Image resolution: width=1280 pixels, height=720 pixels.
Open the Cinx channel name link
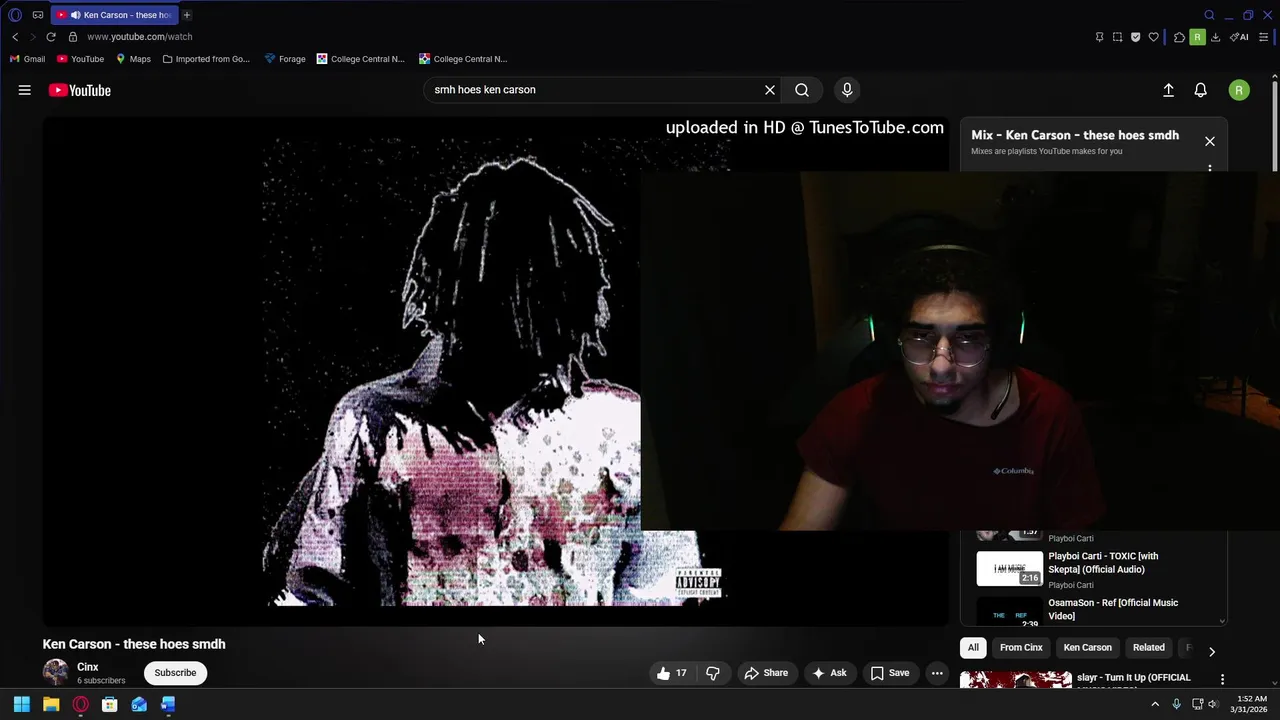[88, 667]
